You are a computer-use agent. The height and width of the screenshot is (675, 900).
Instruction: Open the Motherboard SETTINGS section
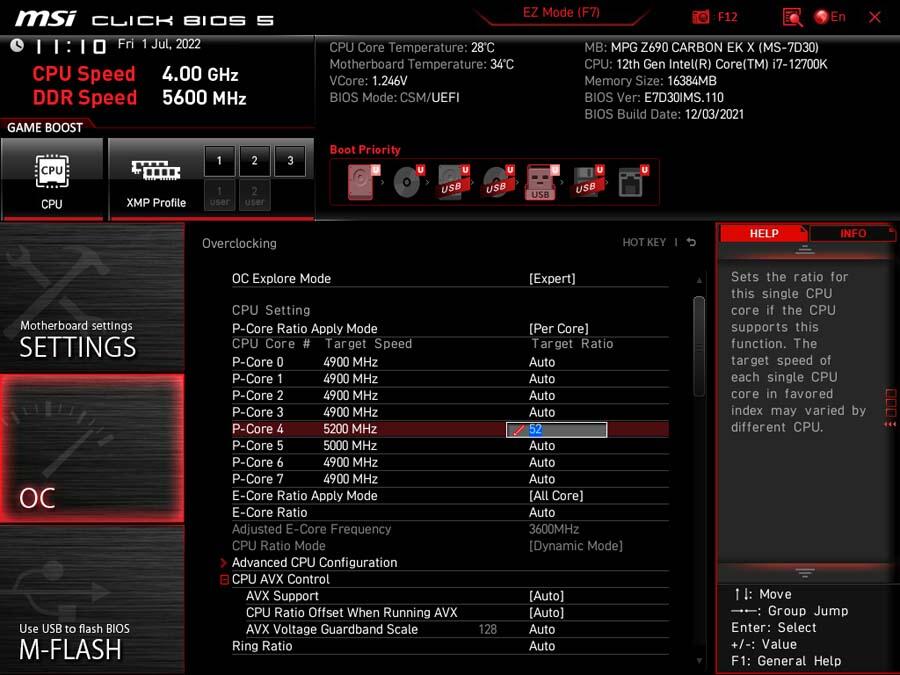point(92,297)
